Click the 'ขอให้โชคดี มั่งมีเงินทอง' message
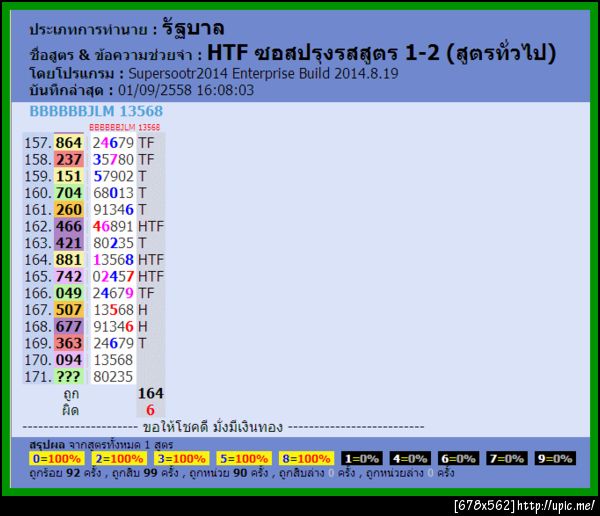 click(x=213, y=427)
